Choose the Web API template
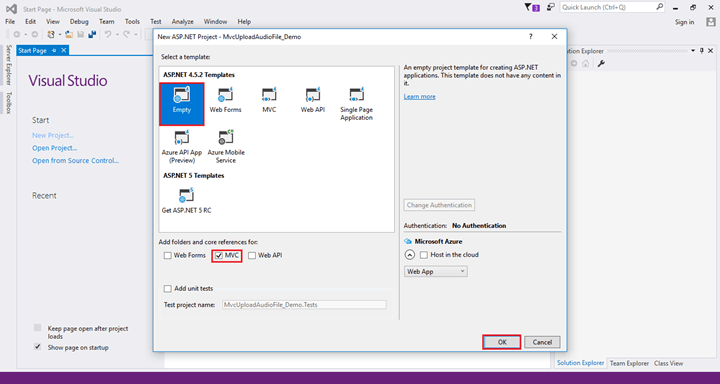The width and height of the screenshot is (720, 384). pos(313,100)
